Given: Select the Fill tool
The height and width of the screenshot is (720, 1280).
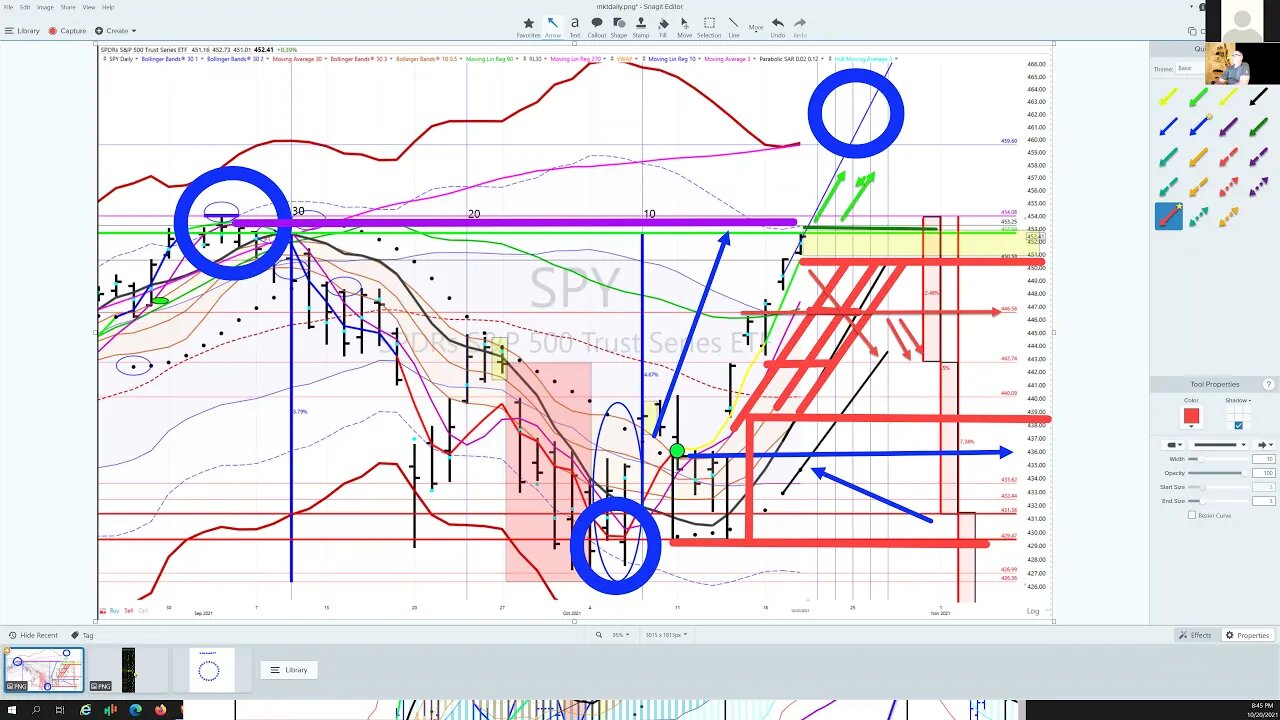Looking at the screenshot, I should (x=663, y=26).
